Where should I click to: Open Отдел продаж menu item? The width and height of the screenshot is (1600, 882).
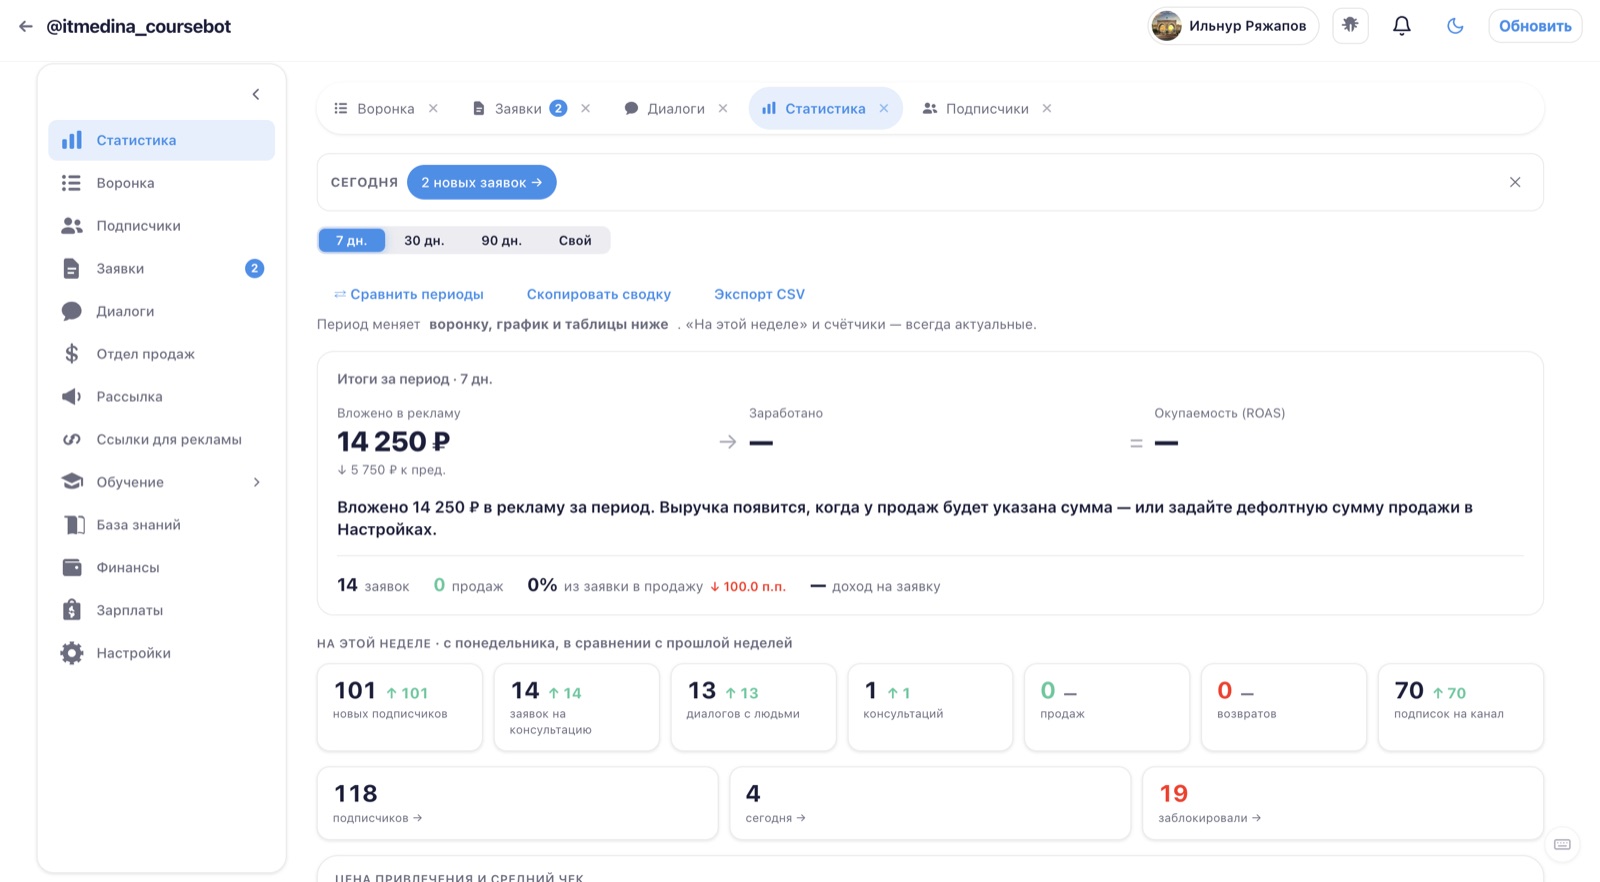click(161, 354)
